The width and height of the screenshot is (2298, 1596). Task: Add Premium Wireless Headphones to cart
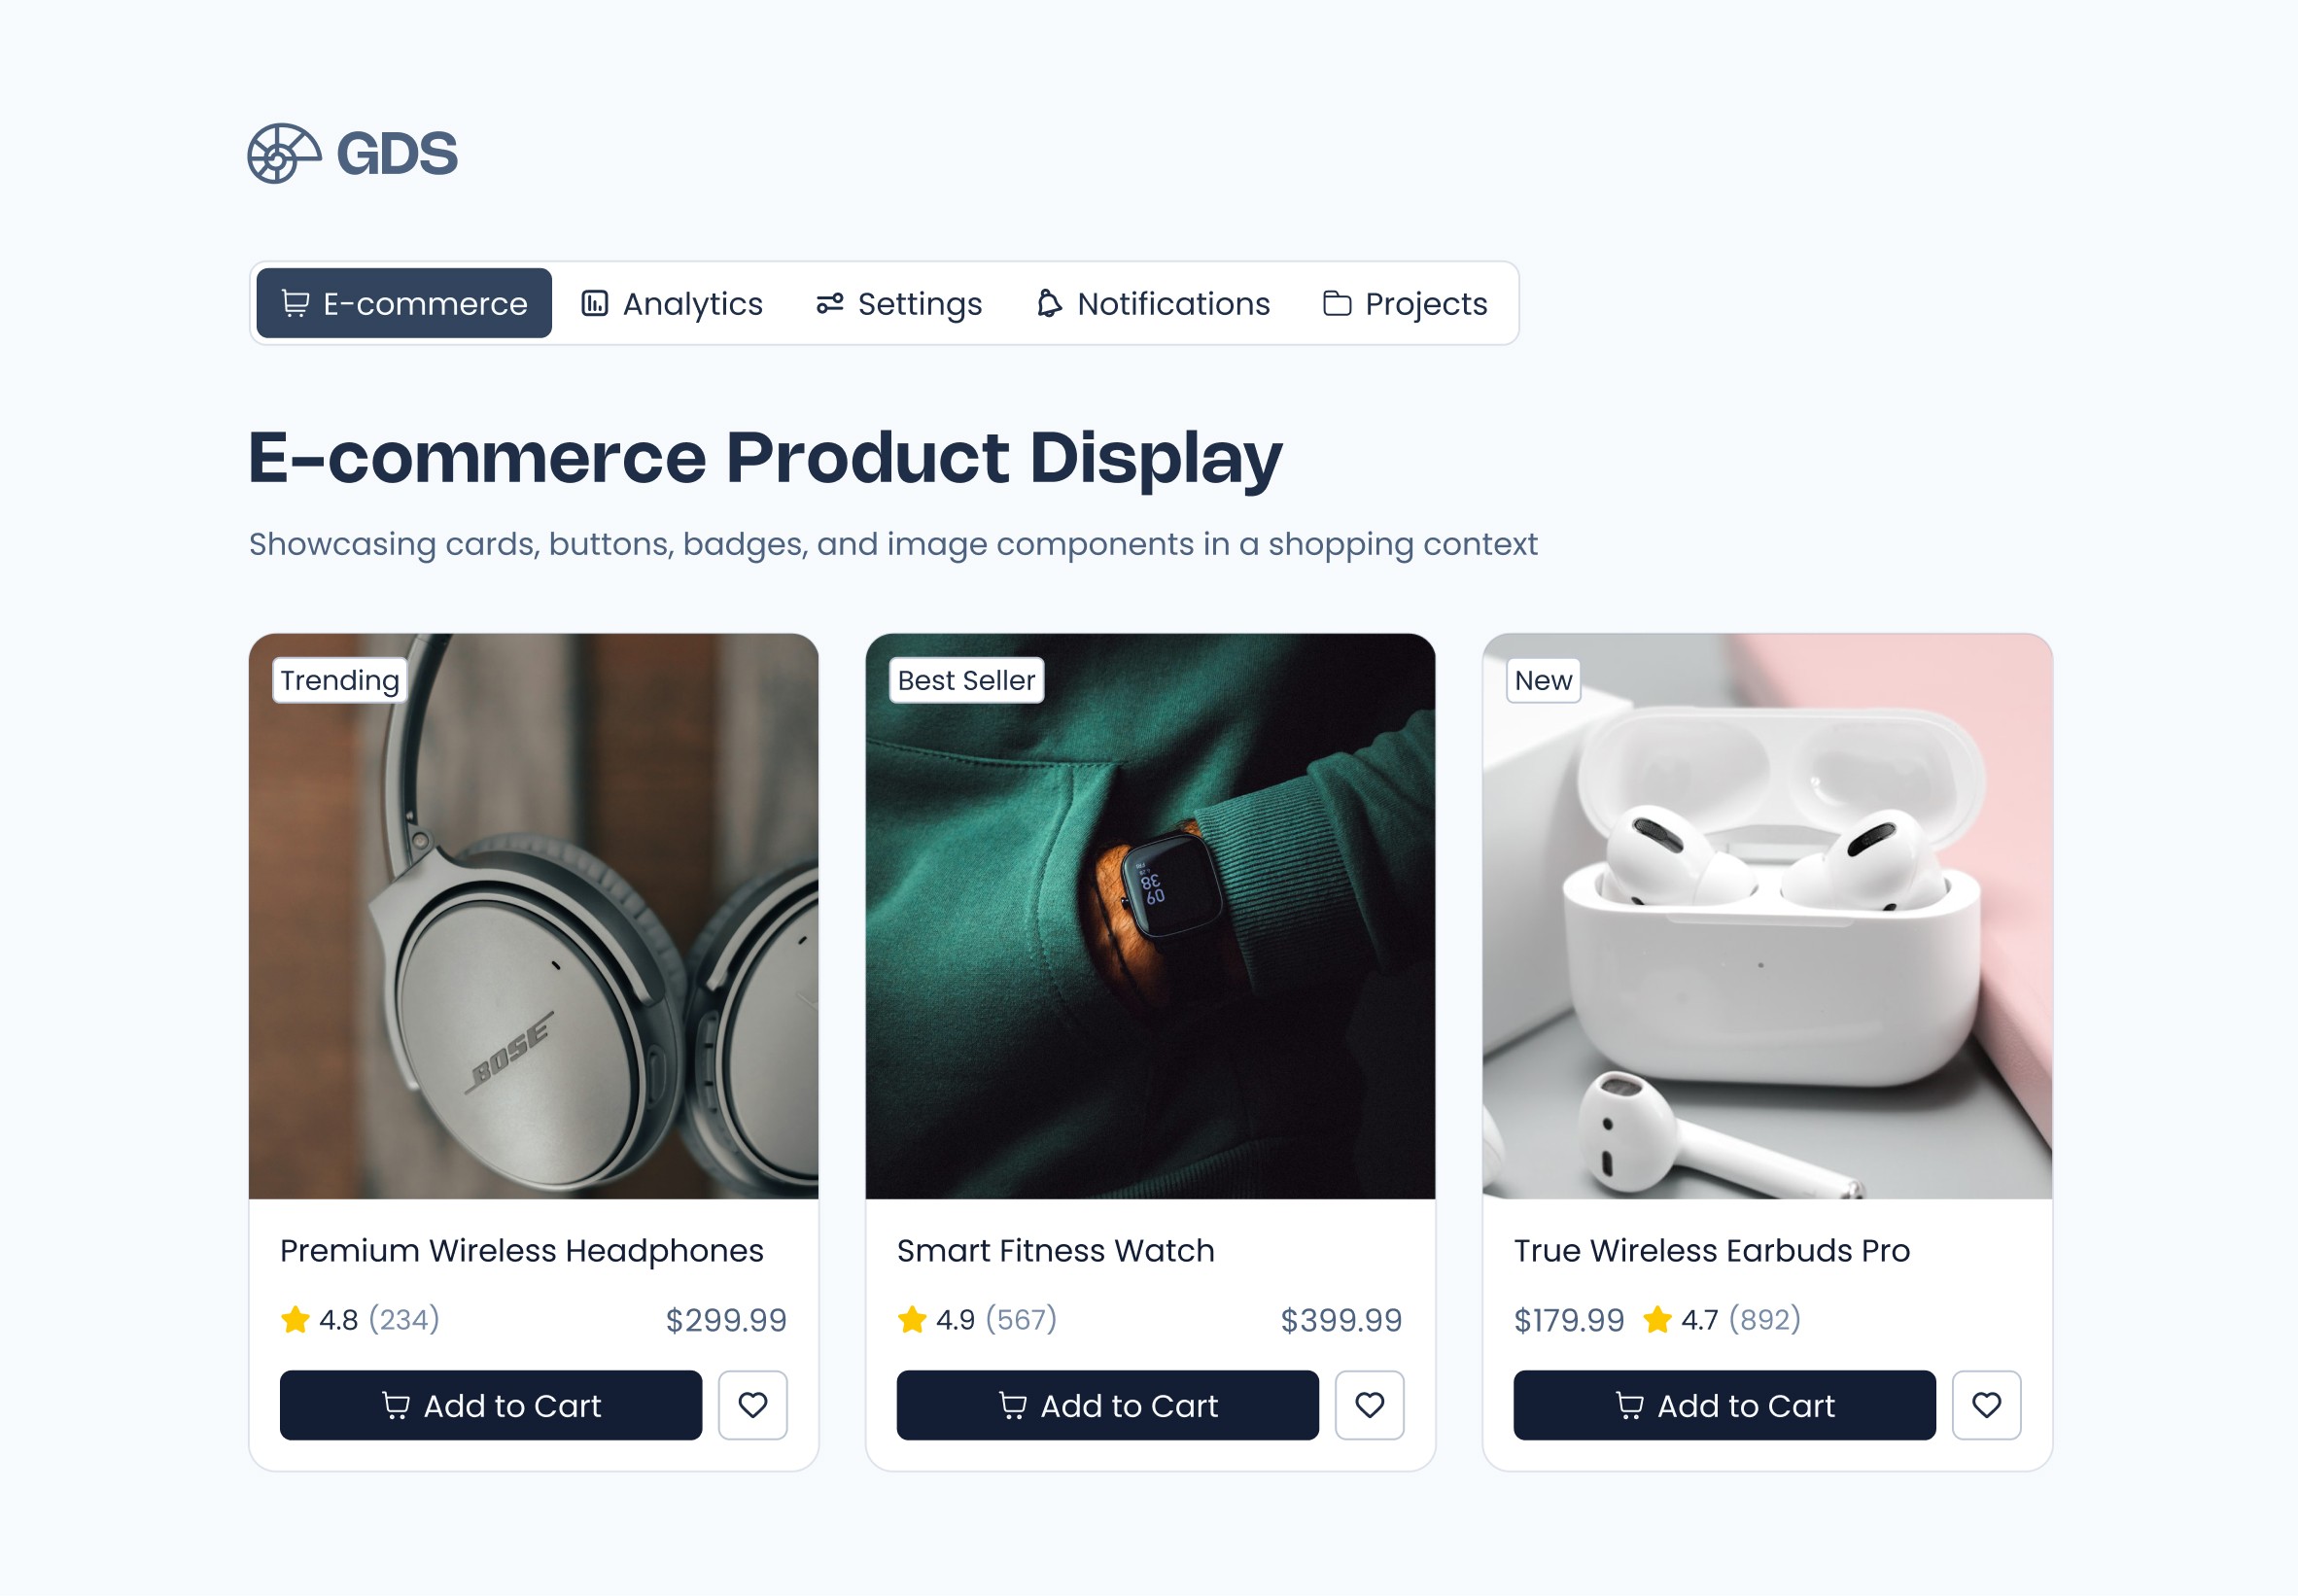[491, 1405]
